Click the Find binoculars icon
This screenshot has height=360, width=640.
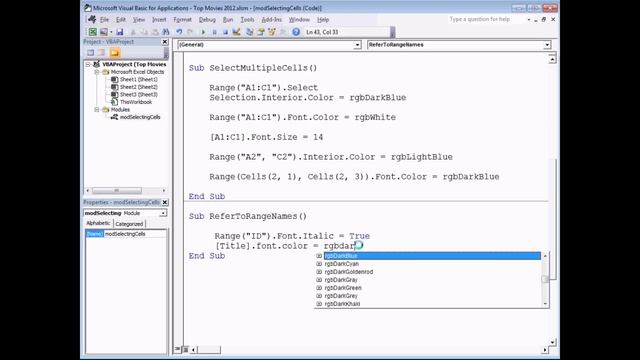[166, 32]
